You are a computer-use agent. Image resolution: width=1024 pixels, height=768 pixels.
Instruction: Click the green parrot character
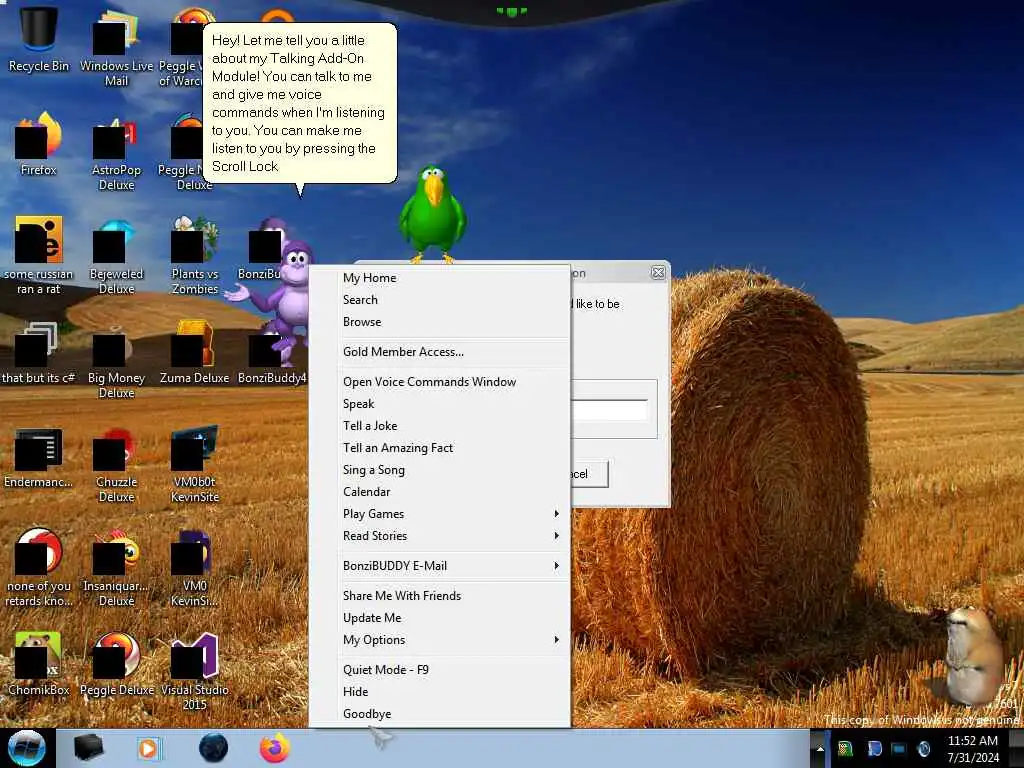pyautogui.click(x=432, y=213)
